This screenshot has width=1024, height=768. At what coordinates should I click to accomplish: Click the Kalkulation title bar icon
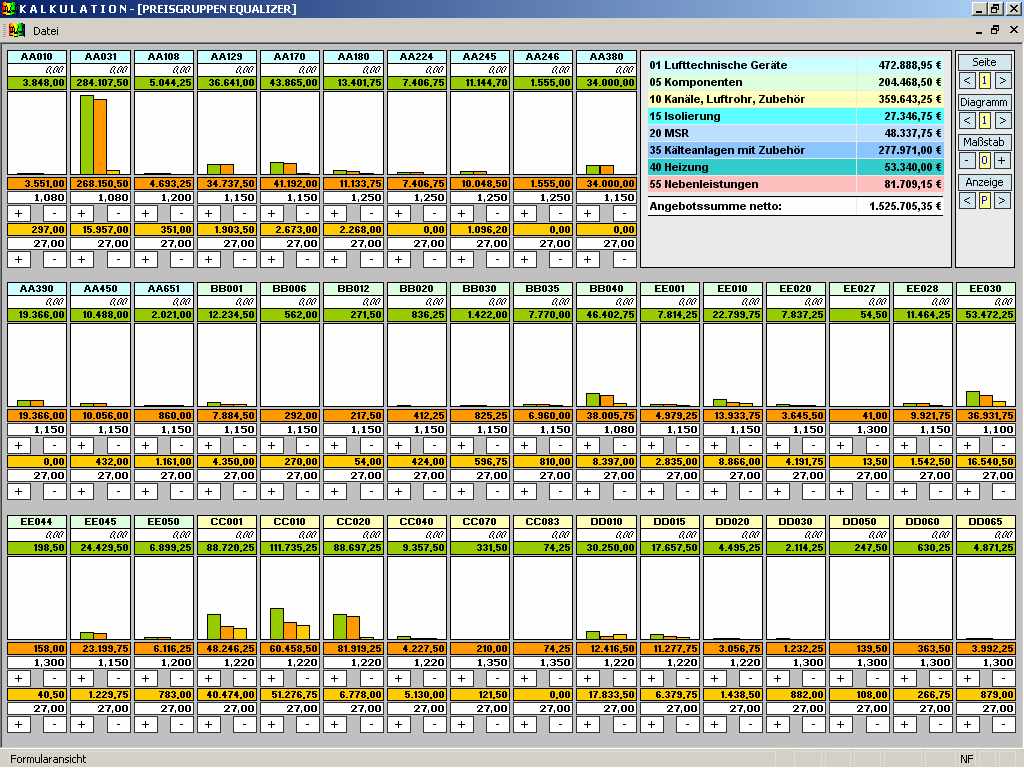[x=9, y=9]
